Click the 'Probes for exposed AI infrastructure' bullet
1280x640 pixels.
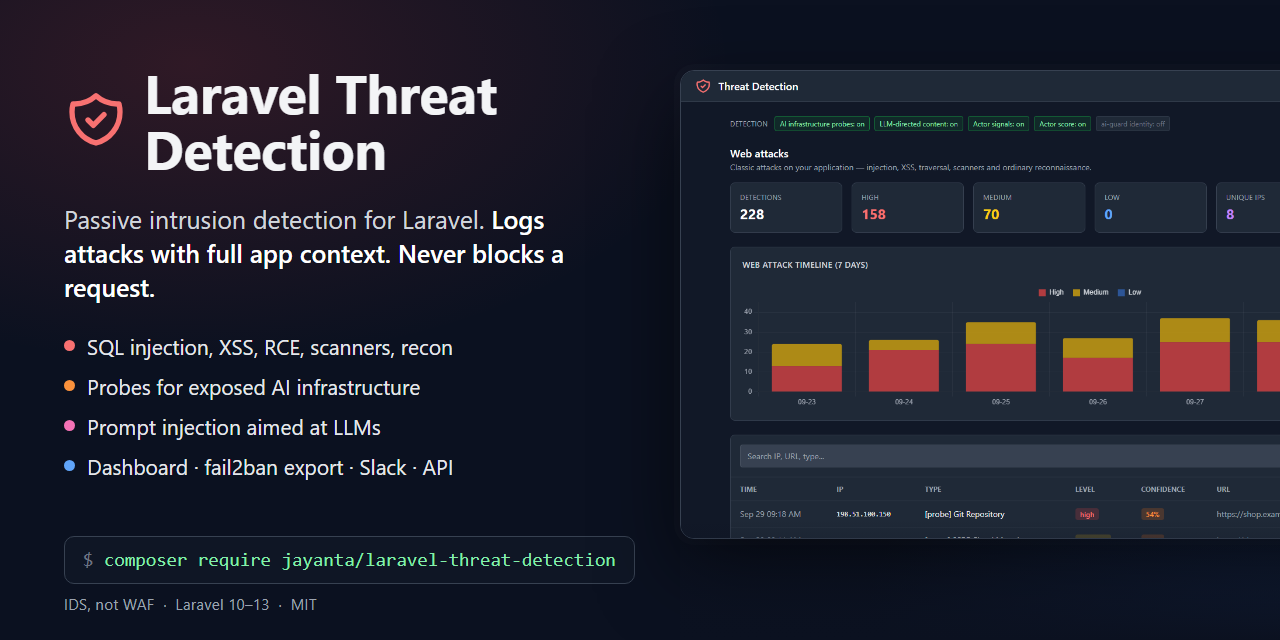point(253,388)
